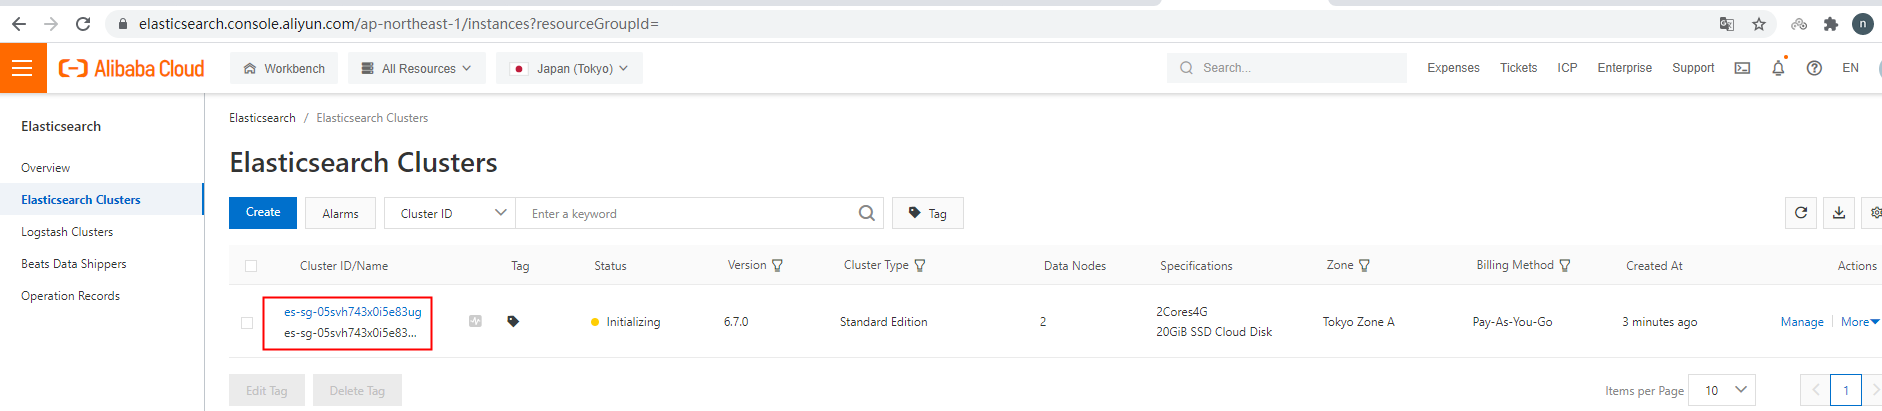Reload the page with the browser refresh icon
Screen dimensions: 1882x411
(83, 24)
